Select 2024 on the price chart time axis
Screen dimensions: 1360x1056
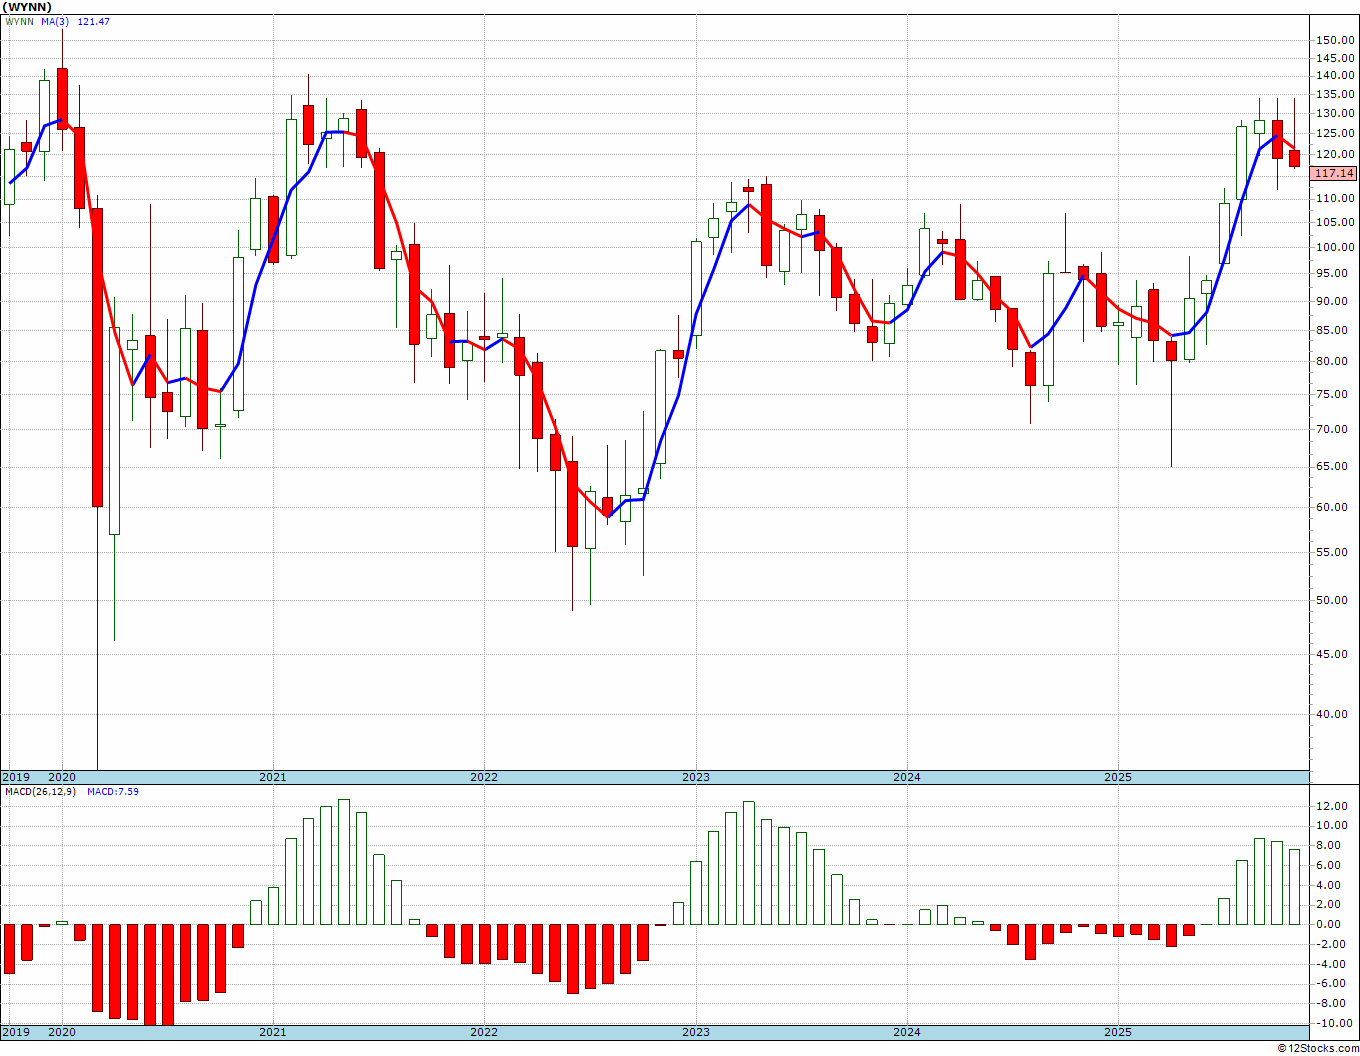[907, 777]
